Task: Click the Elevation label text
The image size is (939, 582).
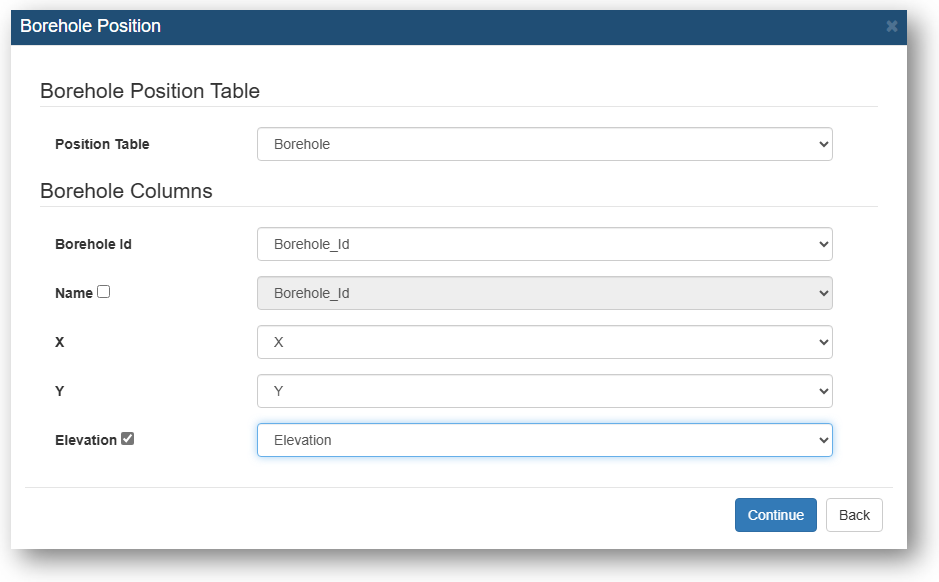Action: (86, 440)
